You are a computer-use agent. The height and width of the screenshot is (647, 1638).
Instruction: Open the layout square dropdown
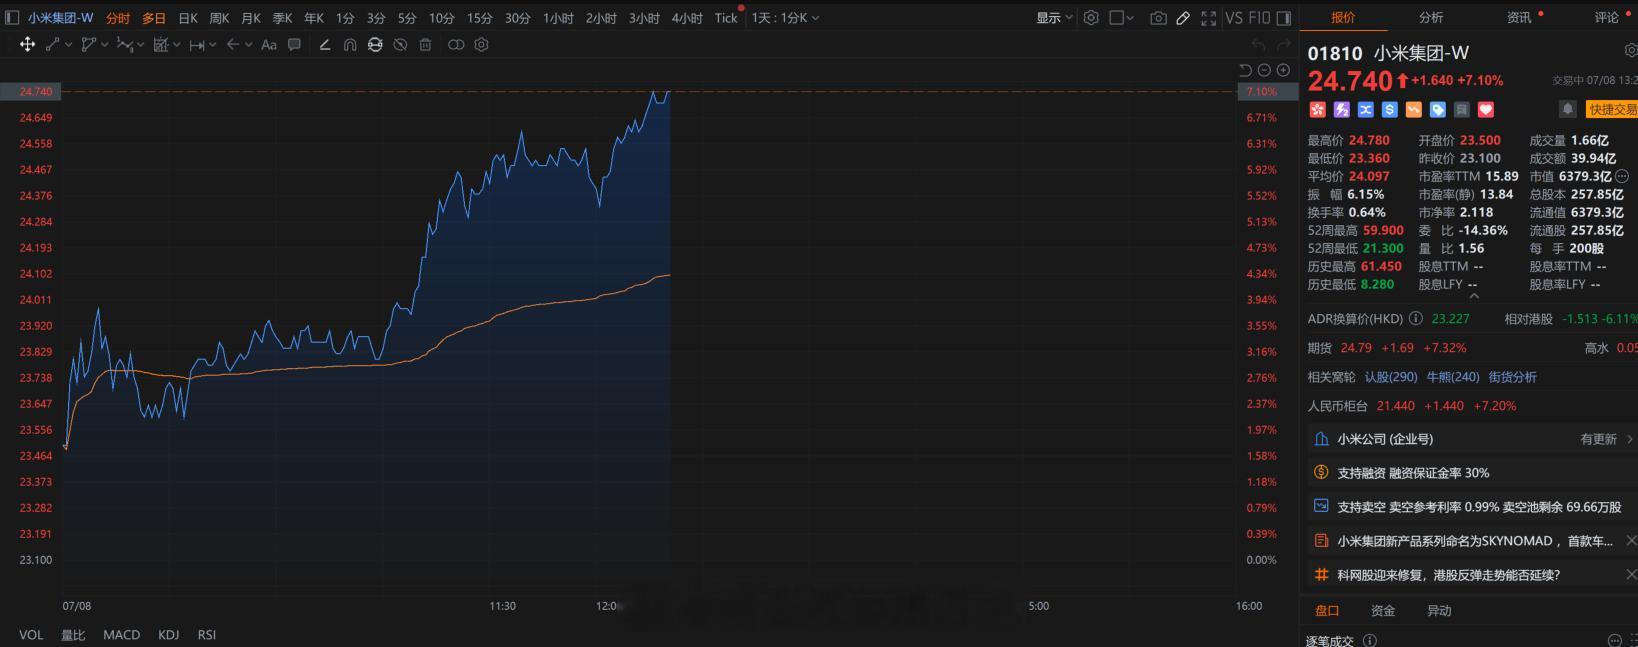pyautogui.click(x=1122, y=18)
